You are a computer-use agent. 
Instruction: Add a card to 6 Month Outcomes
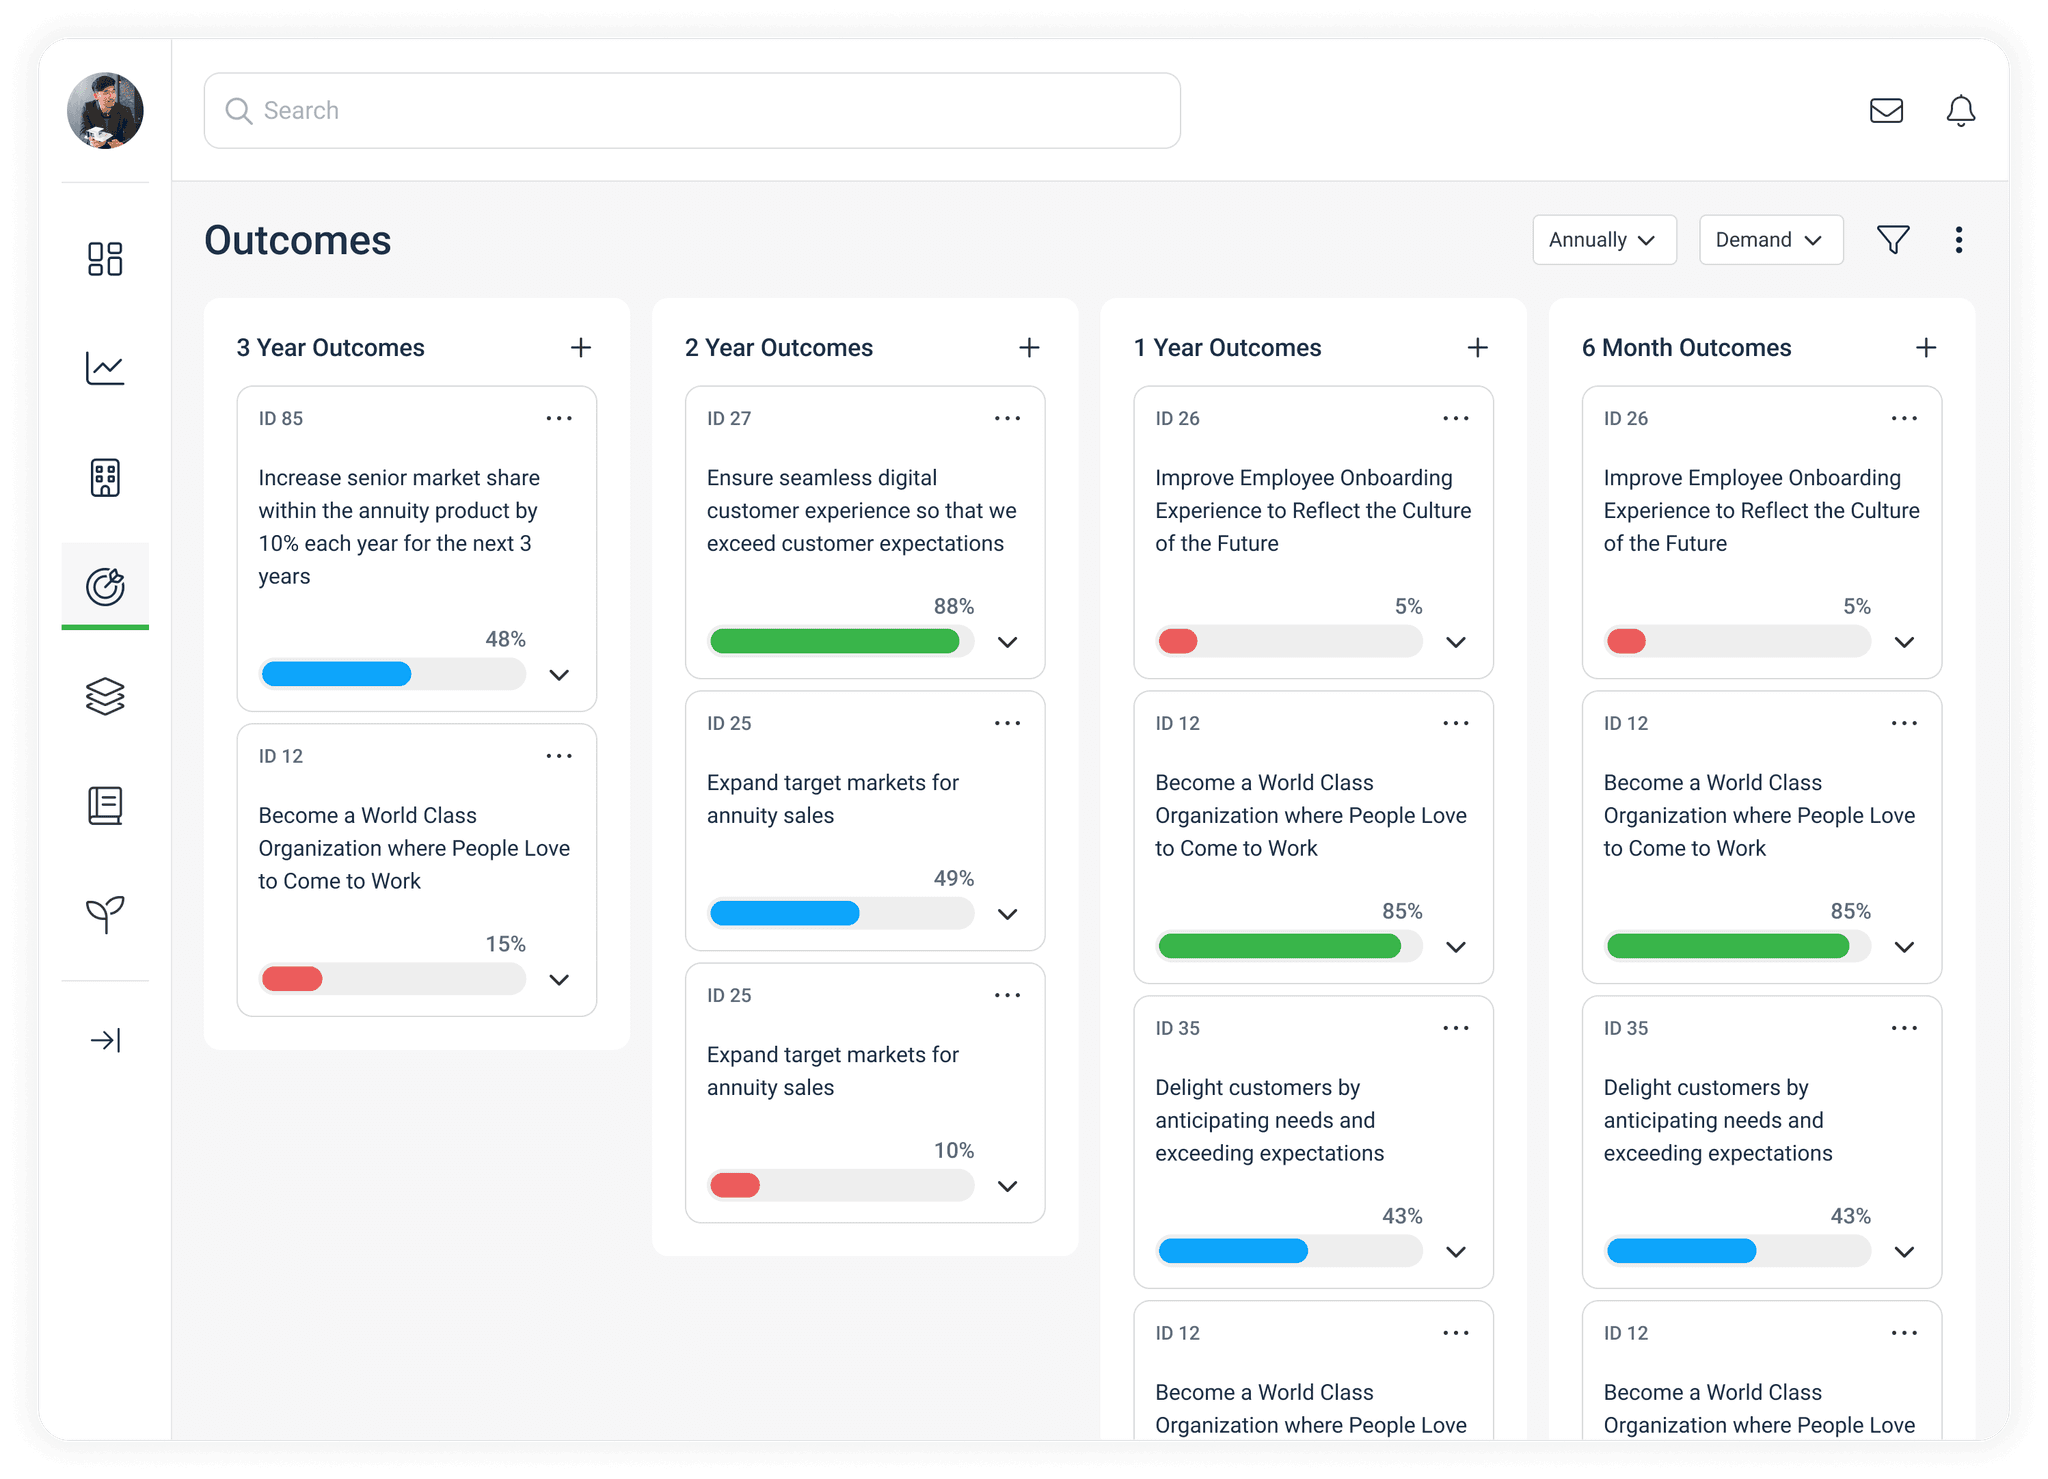coord(1926,348)
